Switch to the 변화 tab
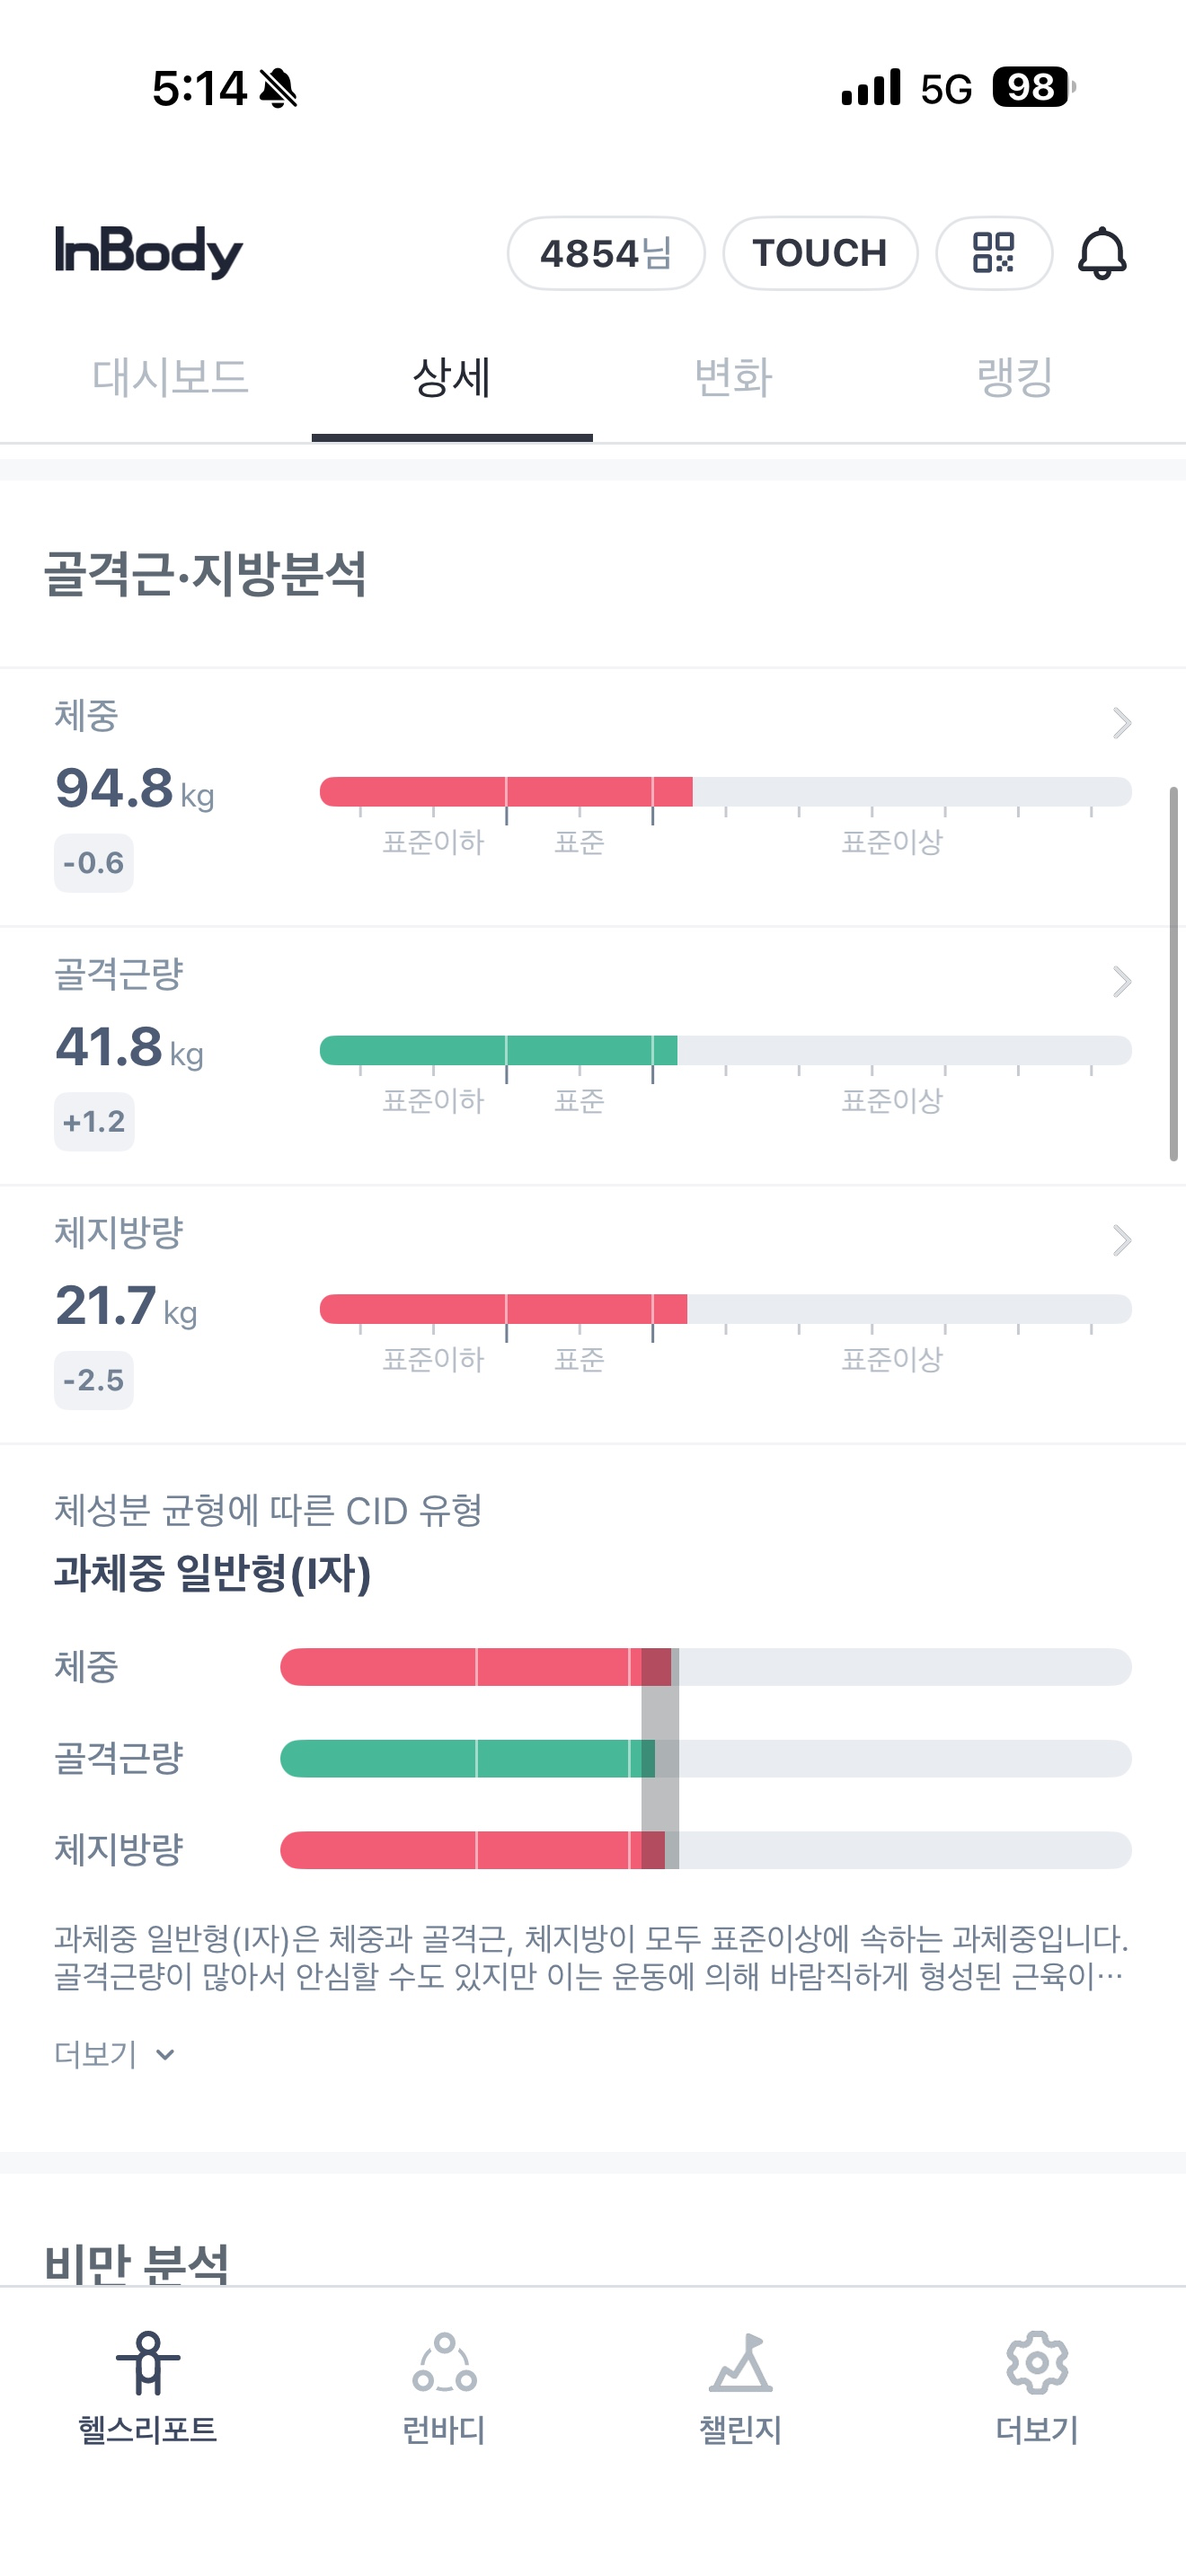 click(x=733, y=378)
